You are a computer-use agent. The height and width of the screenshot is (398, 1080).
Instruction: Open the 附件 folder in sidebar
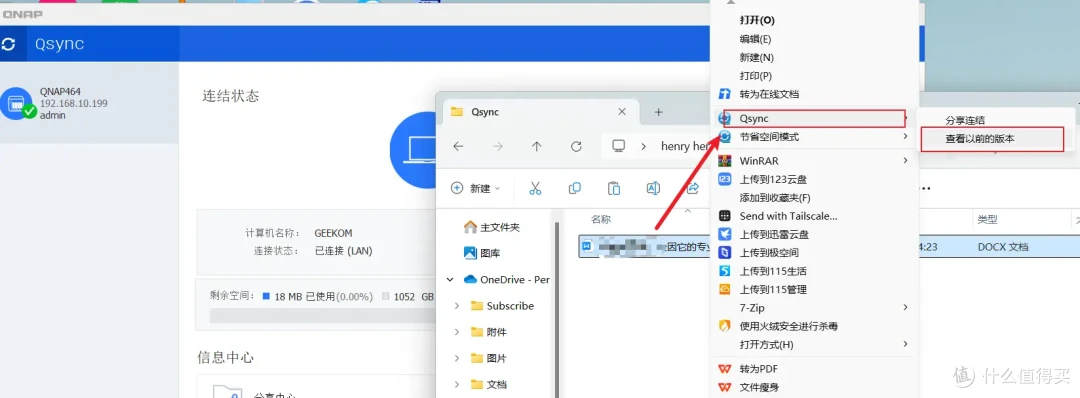488,332
